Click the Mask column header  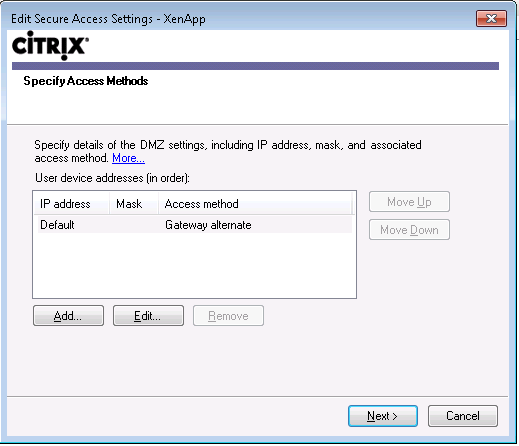(134, 204)
